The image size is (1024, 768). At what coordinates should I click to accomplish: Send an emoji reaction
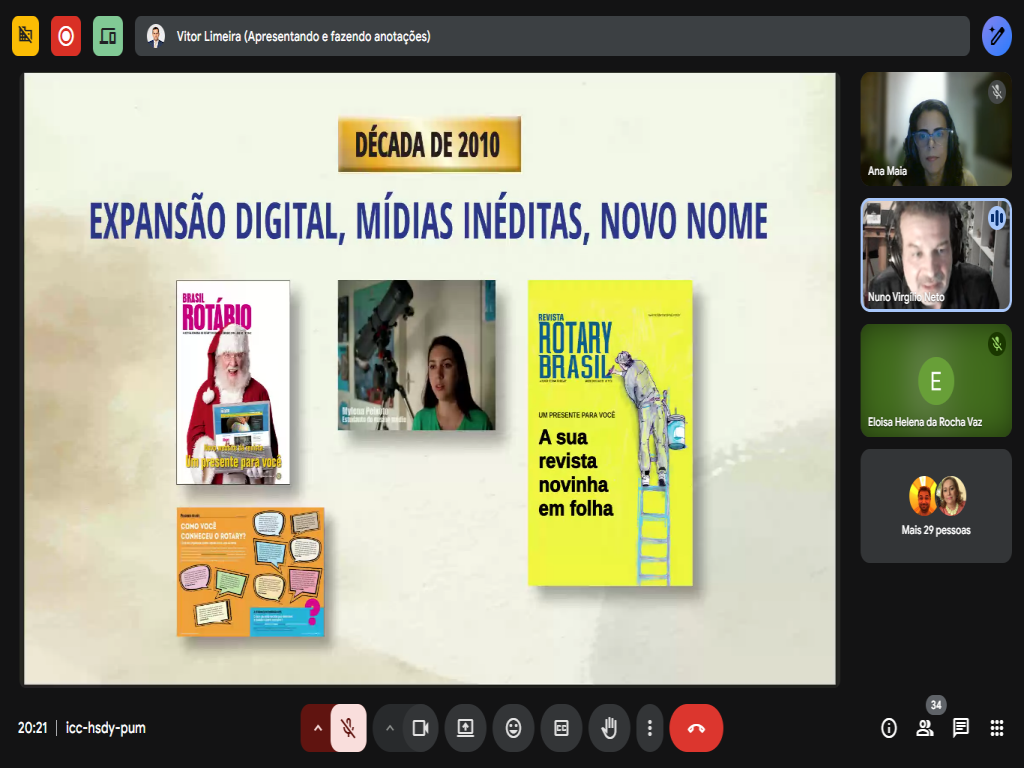pos(513,728)
